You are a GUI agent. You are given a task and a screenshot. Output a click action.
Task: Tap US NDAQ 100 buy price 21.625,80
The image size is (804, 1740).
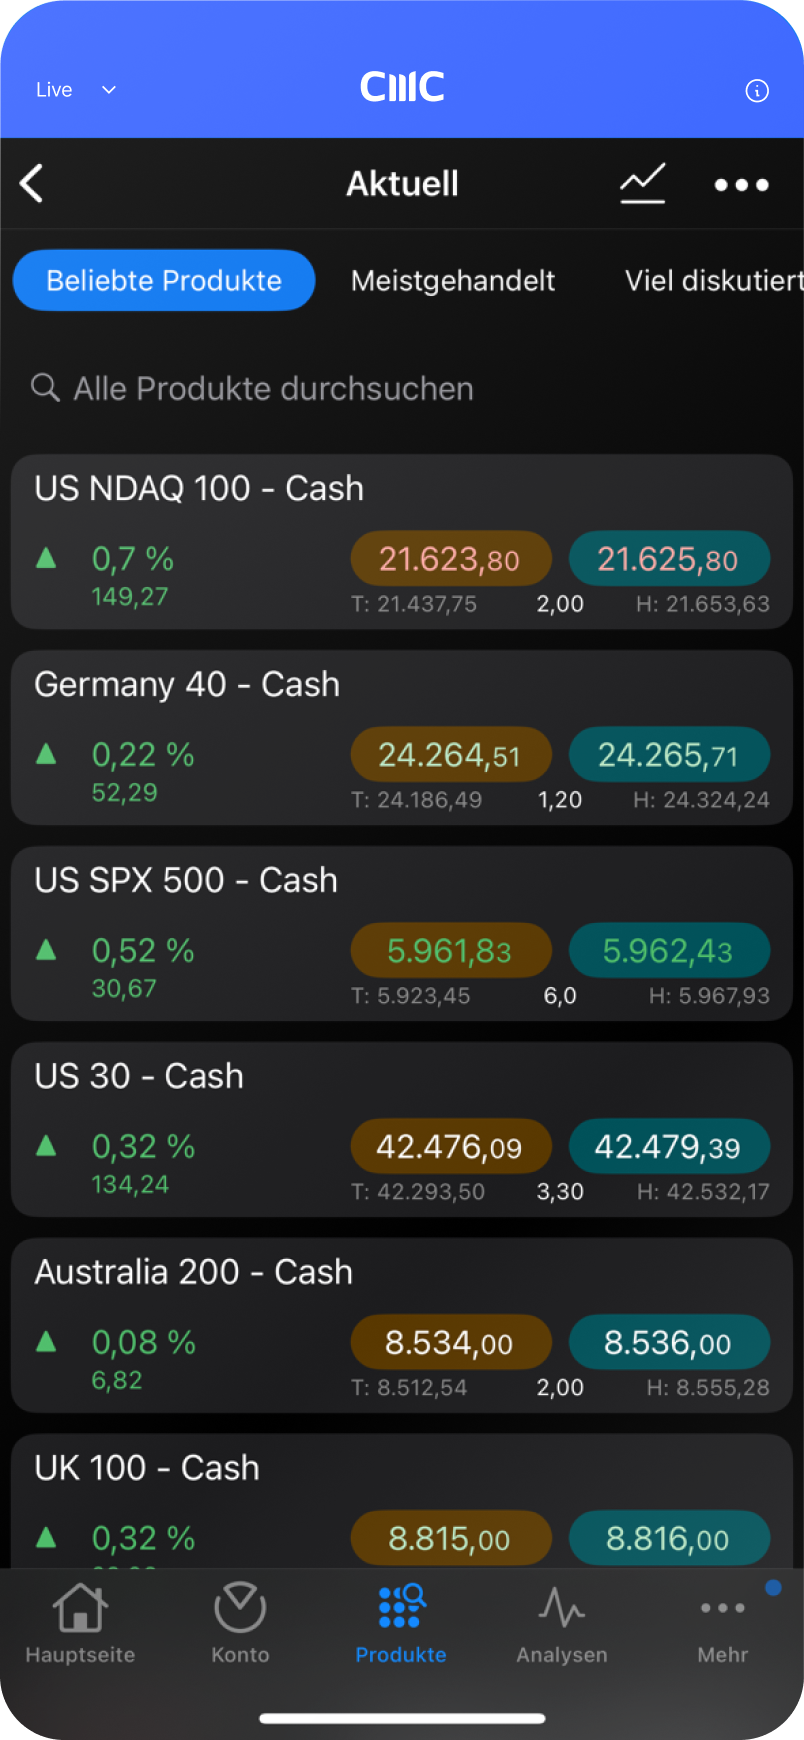[668, 559]
